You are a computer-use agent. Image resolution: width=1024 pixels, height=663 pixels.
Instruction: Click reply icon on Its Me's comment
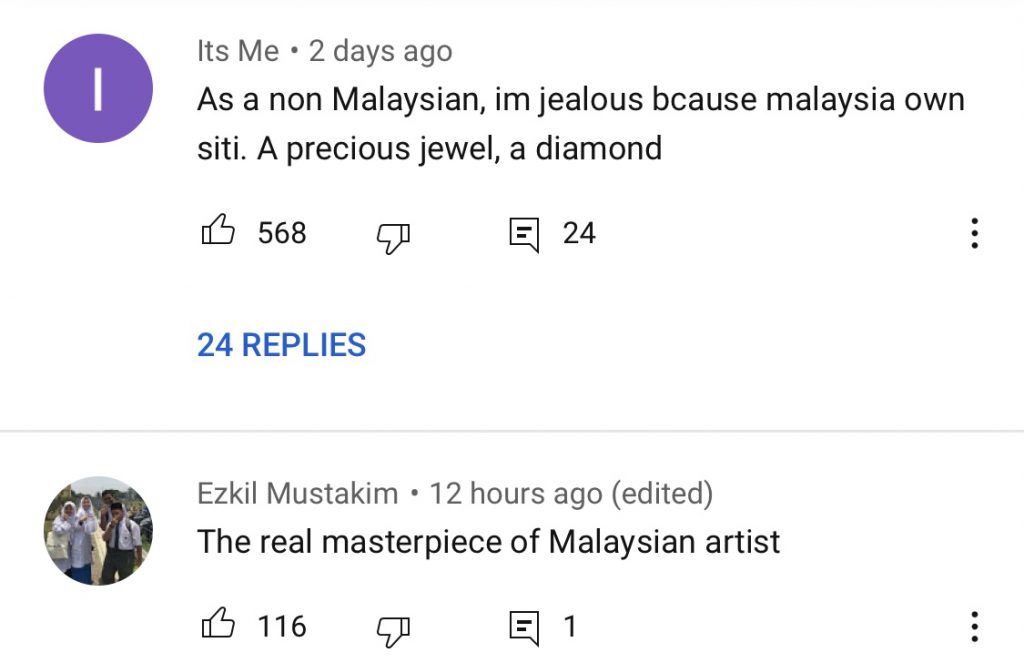[524, 234]
